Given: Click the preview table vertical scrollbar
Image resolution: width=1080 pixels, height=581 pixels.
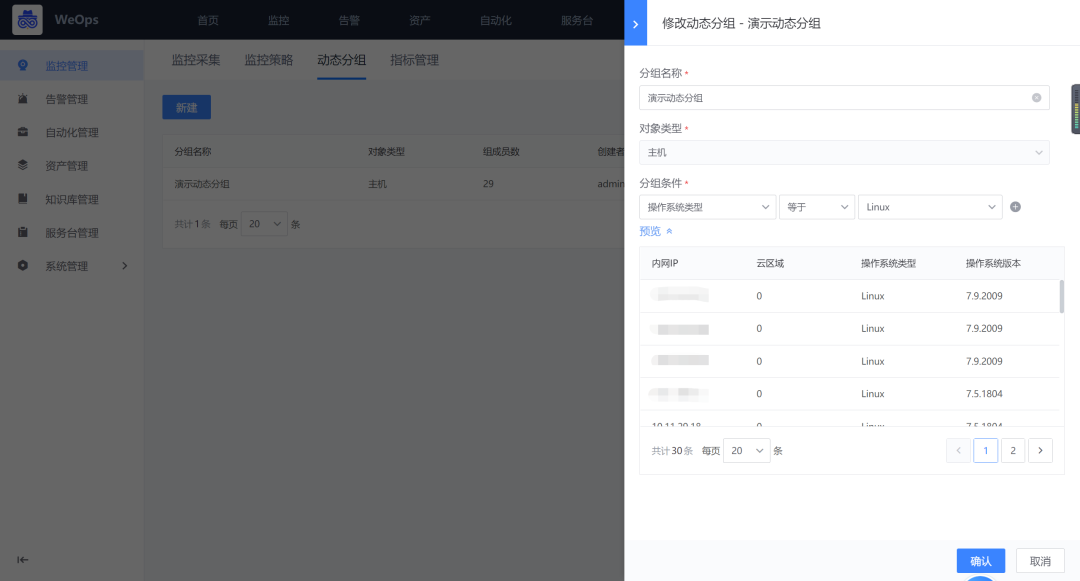Looking at the screenshot, I should [x=1061, y=295].
